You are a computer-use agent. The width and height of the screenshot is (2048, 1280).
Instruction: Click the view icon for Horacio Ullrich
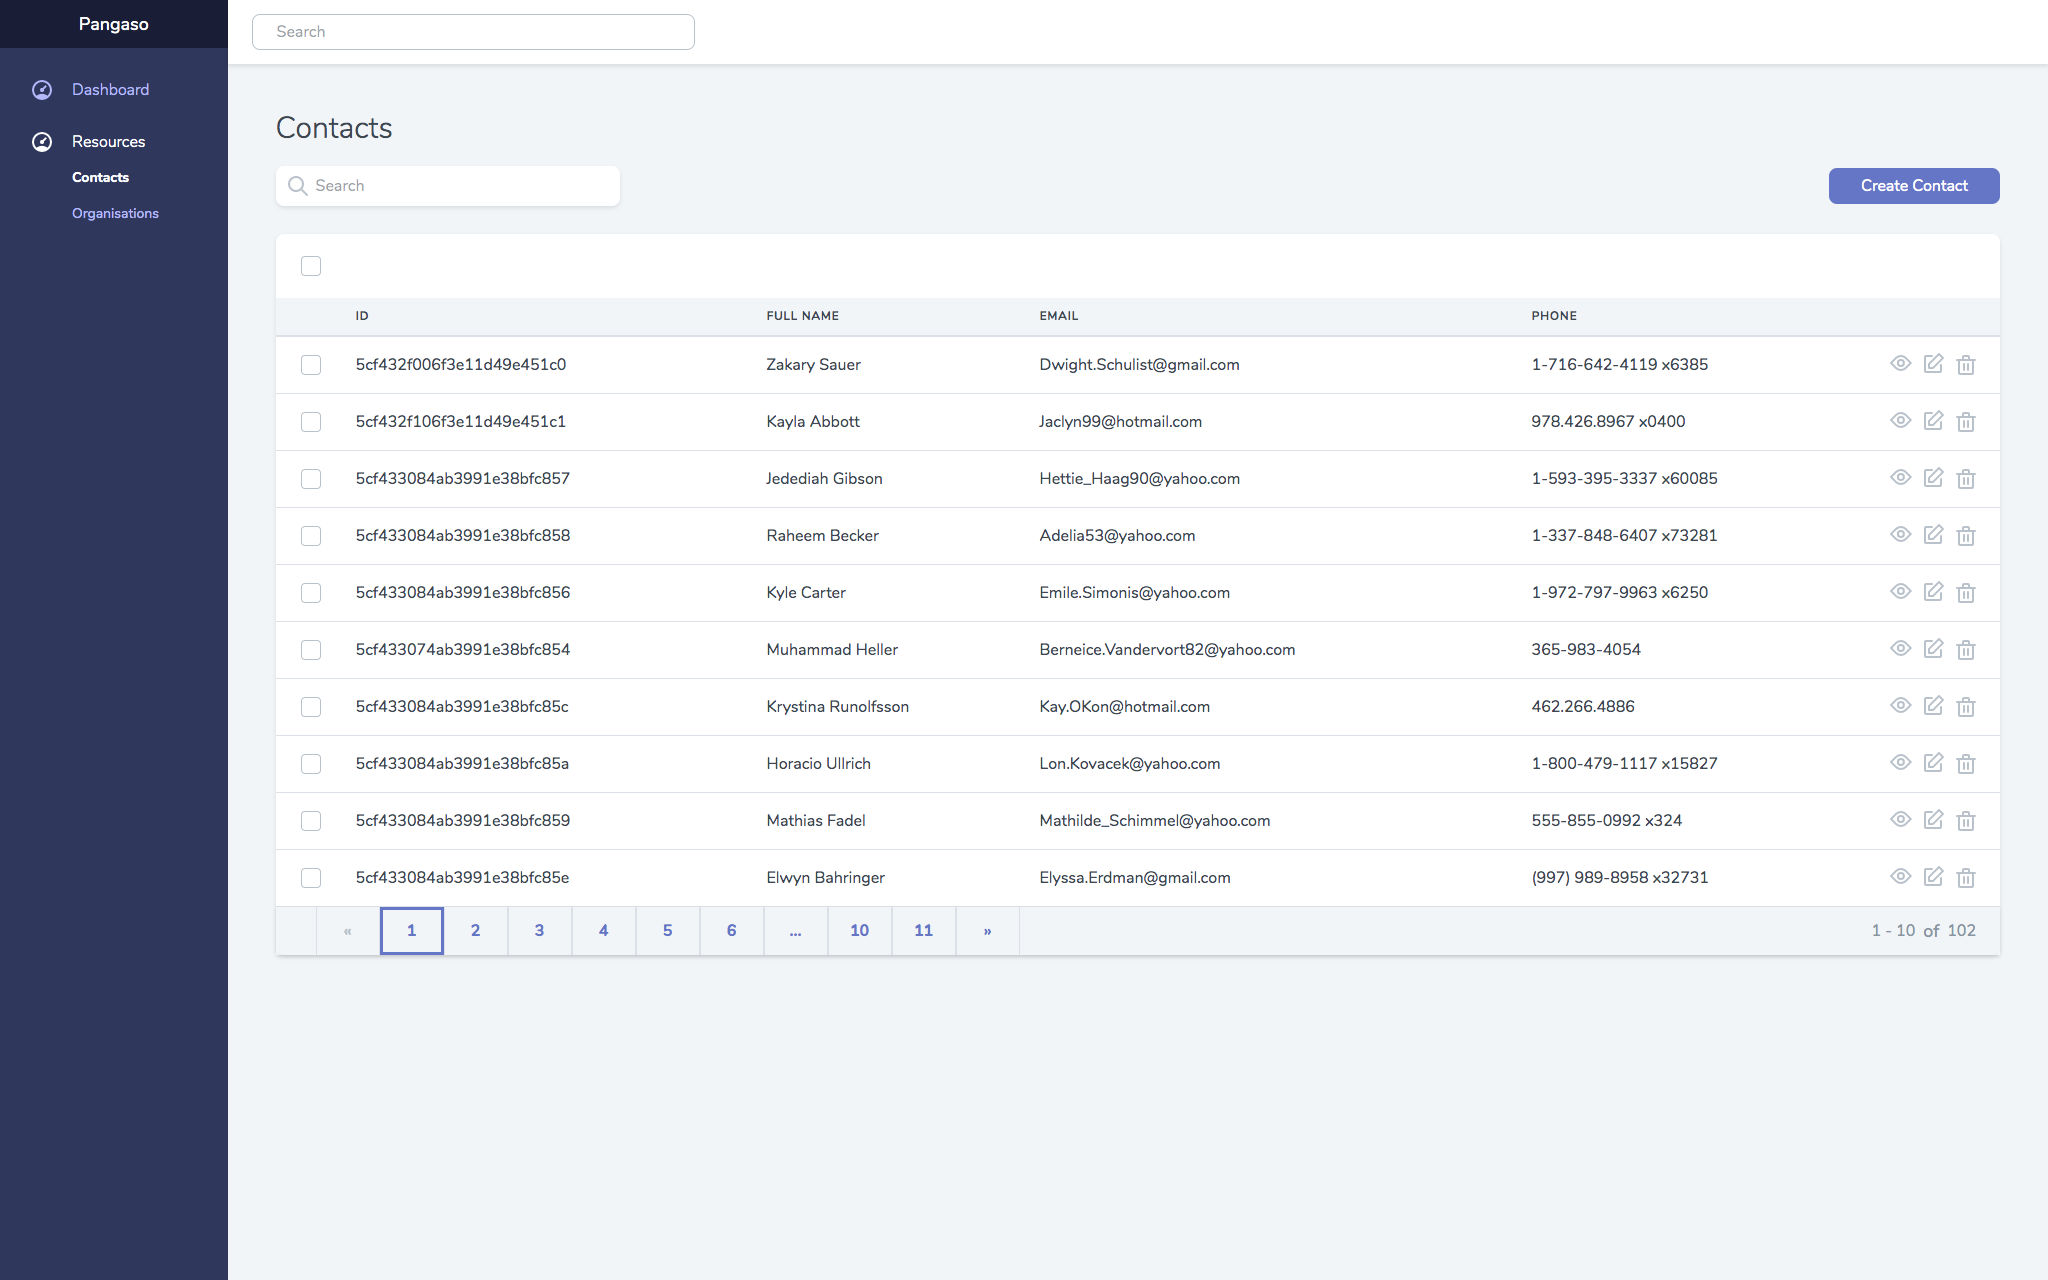click(1901, 762)
